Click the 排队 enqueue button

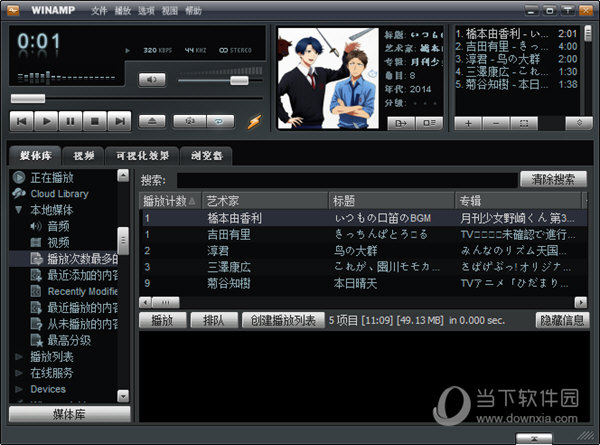tap(214, 320)
